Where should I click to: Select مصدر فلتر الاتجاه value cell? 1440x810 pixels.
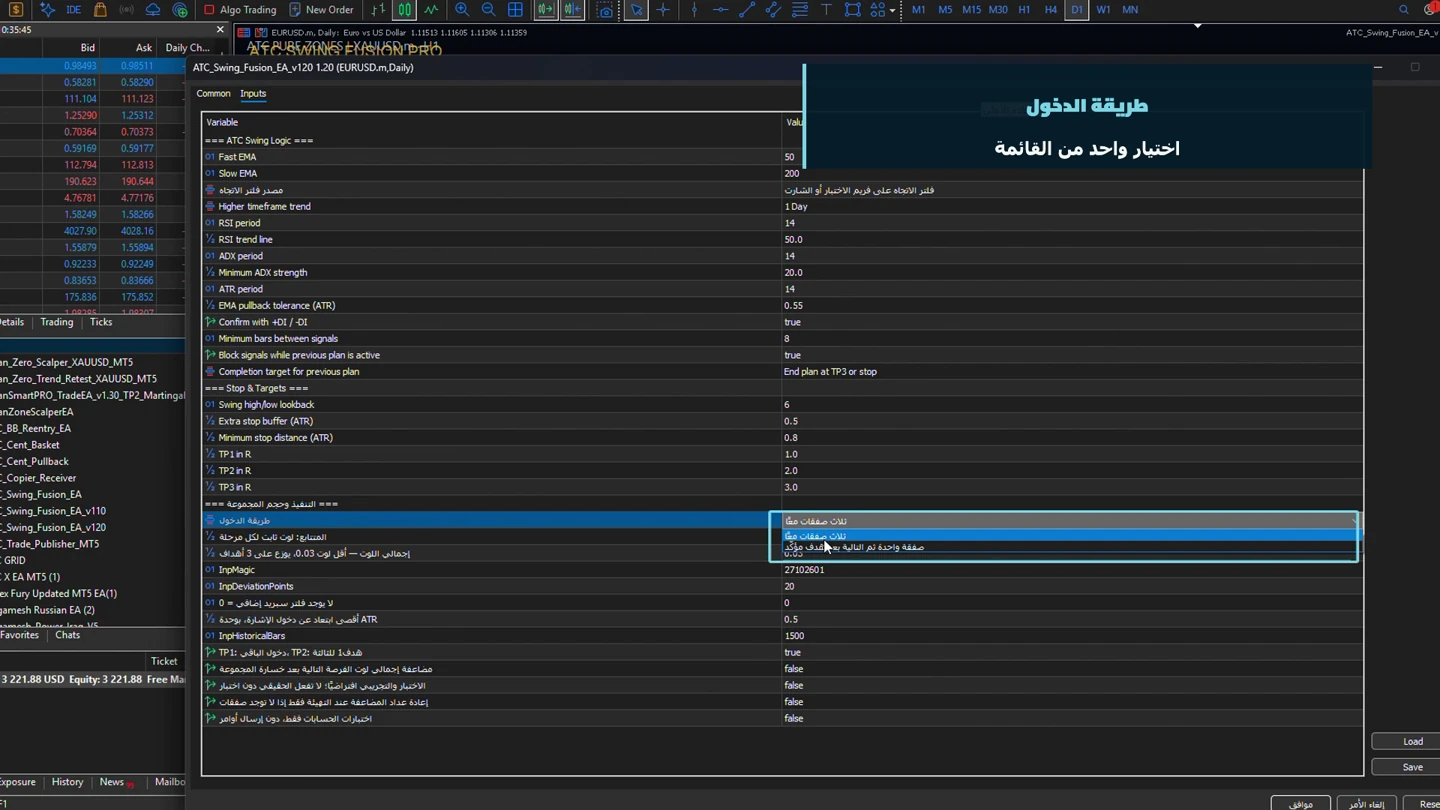pos(1072,190)
